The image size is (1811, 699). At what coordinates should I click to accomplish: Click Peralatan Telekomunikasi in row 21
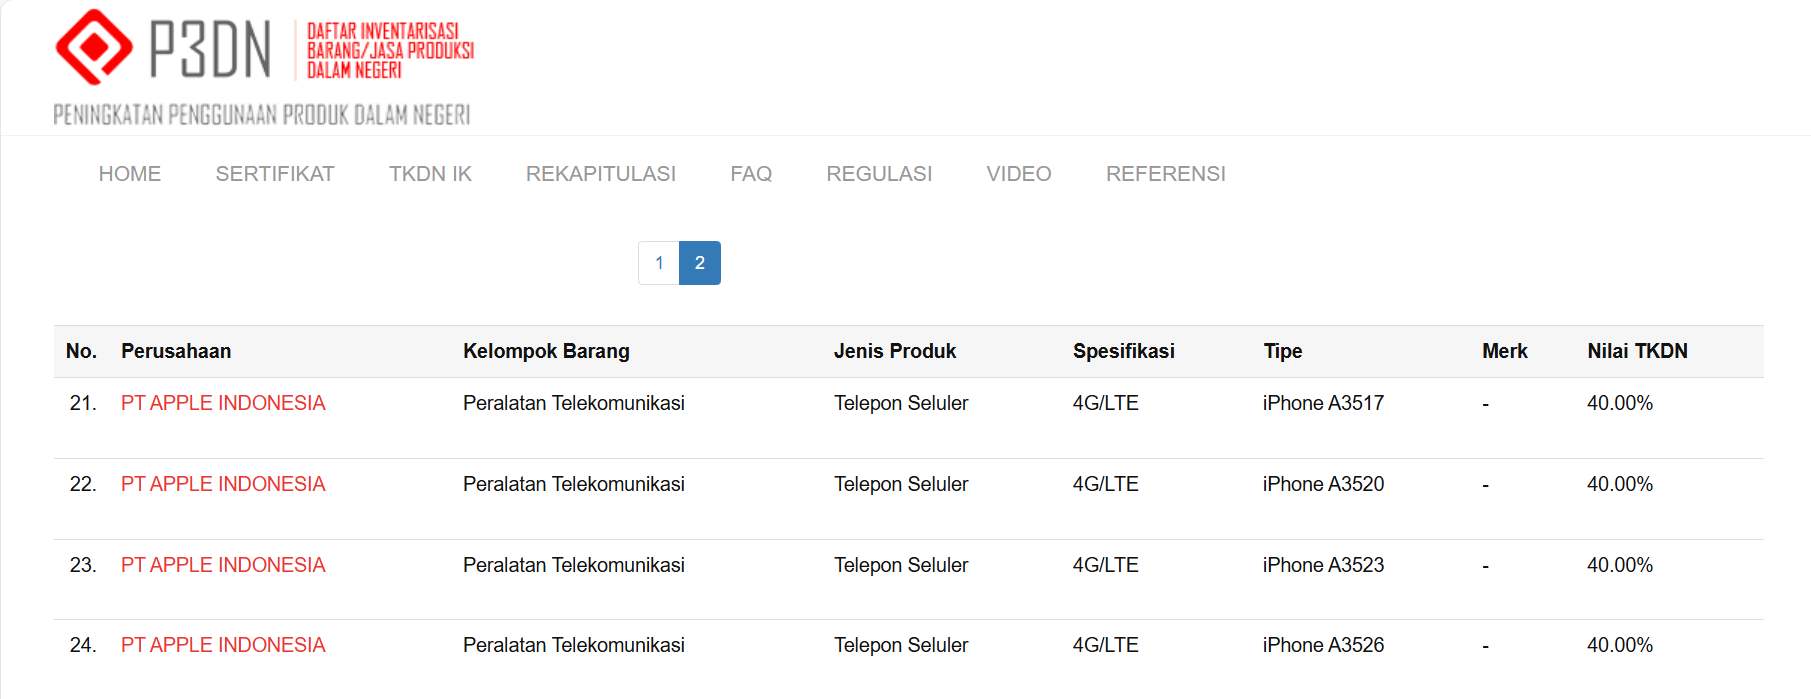click(574, 403)
